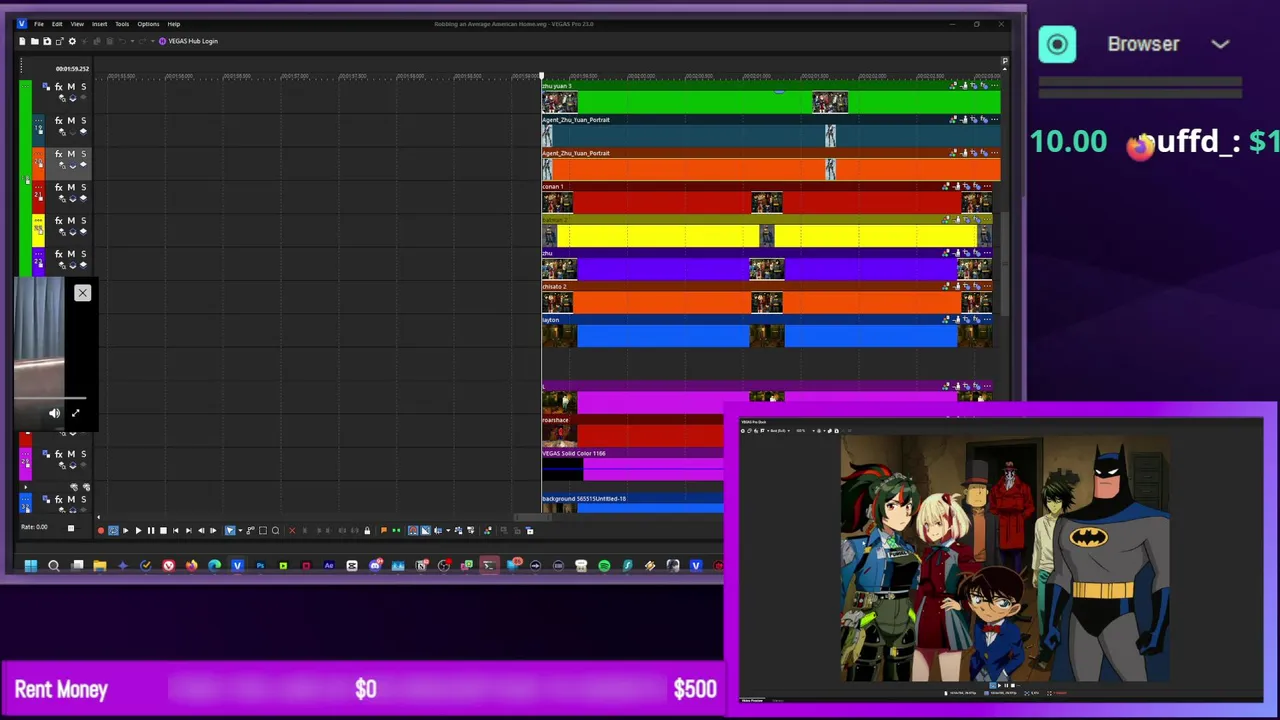This screenshot has width=1280, height=720.
Task: Click the Save project toolbar icon
Action: 47,41
